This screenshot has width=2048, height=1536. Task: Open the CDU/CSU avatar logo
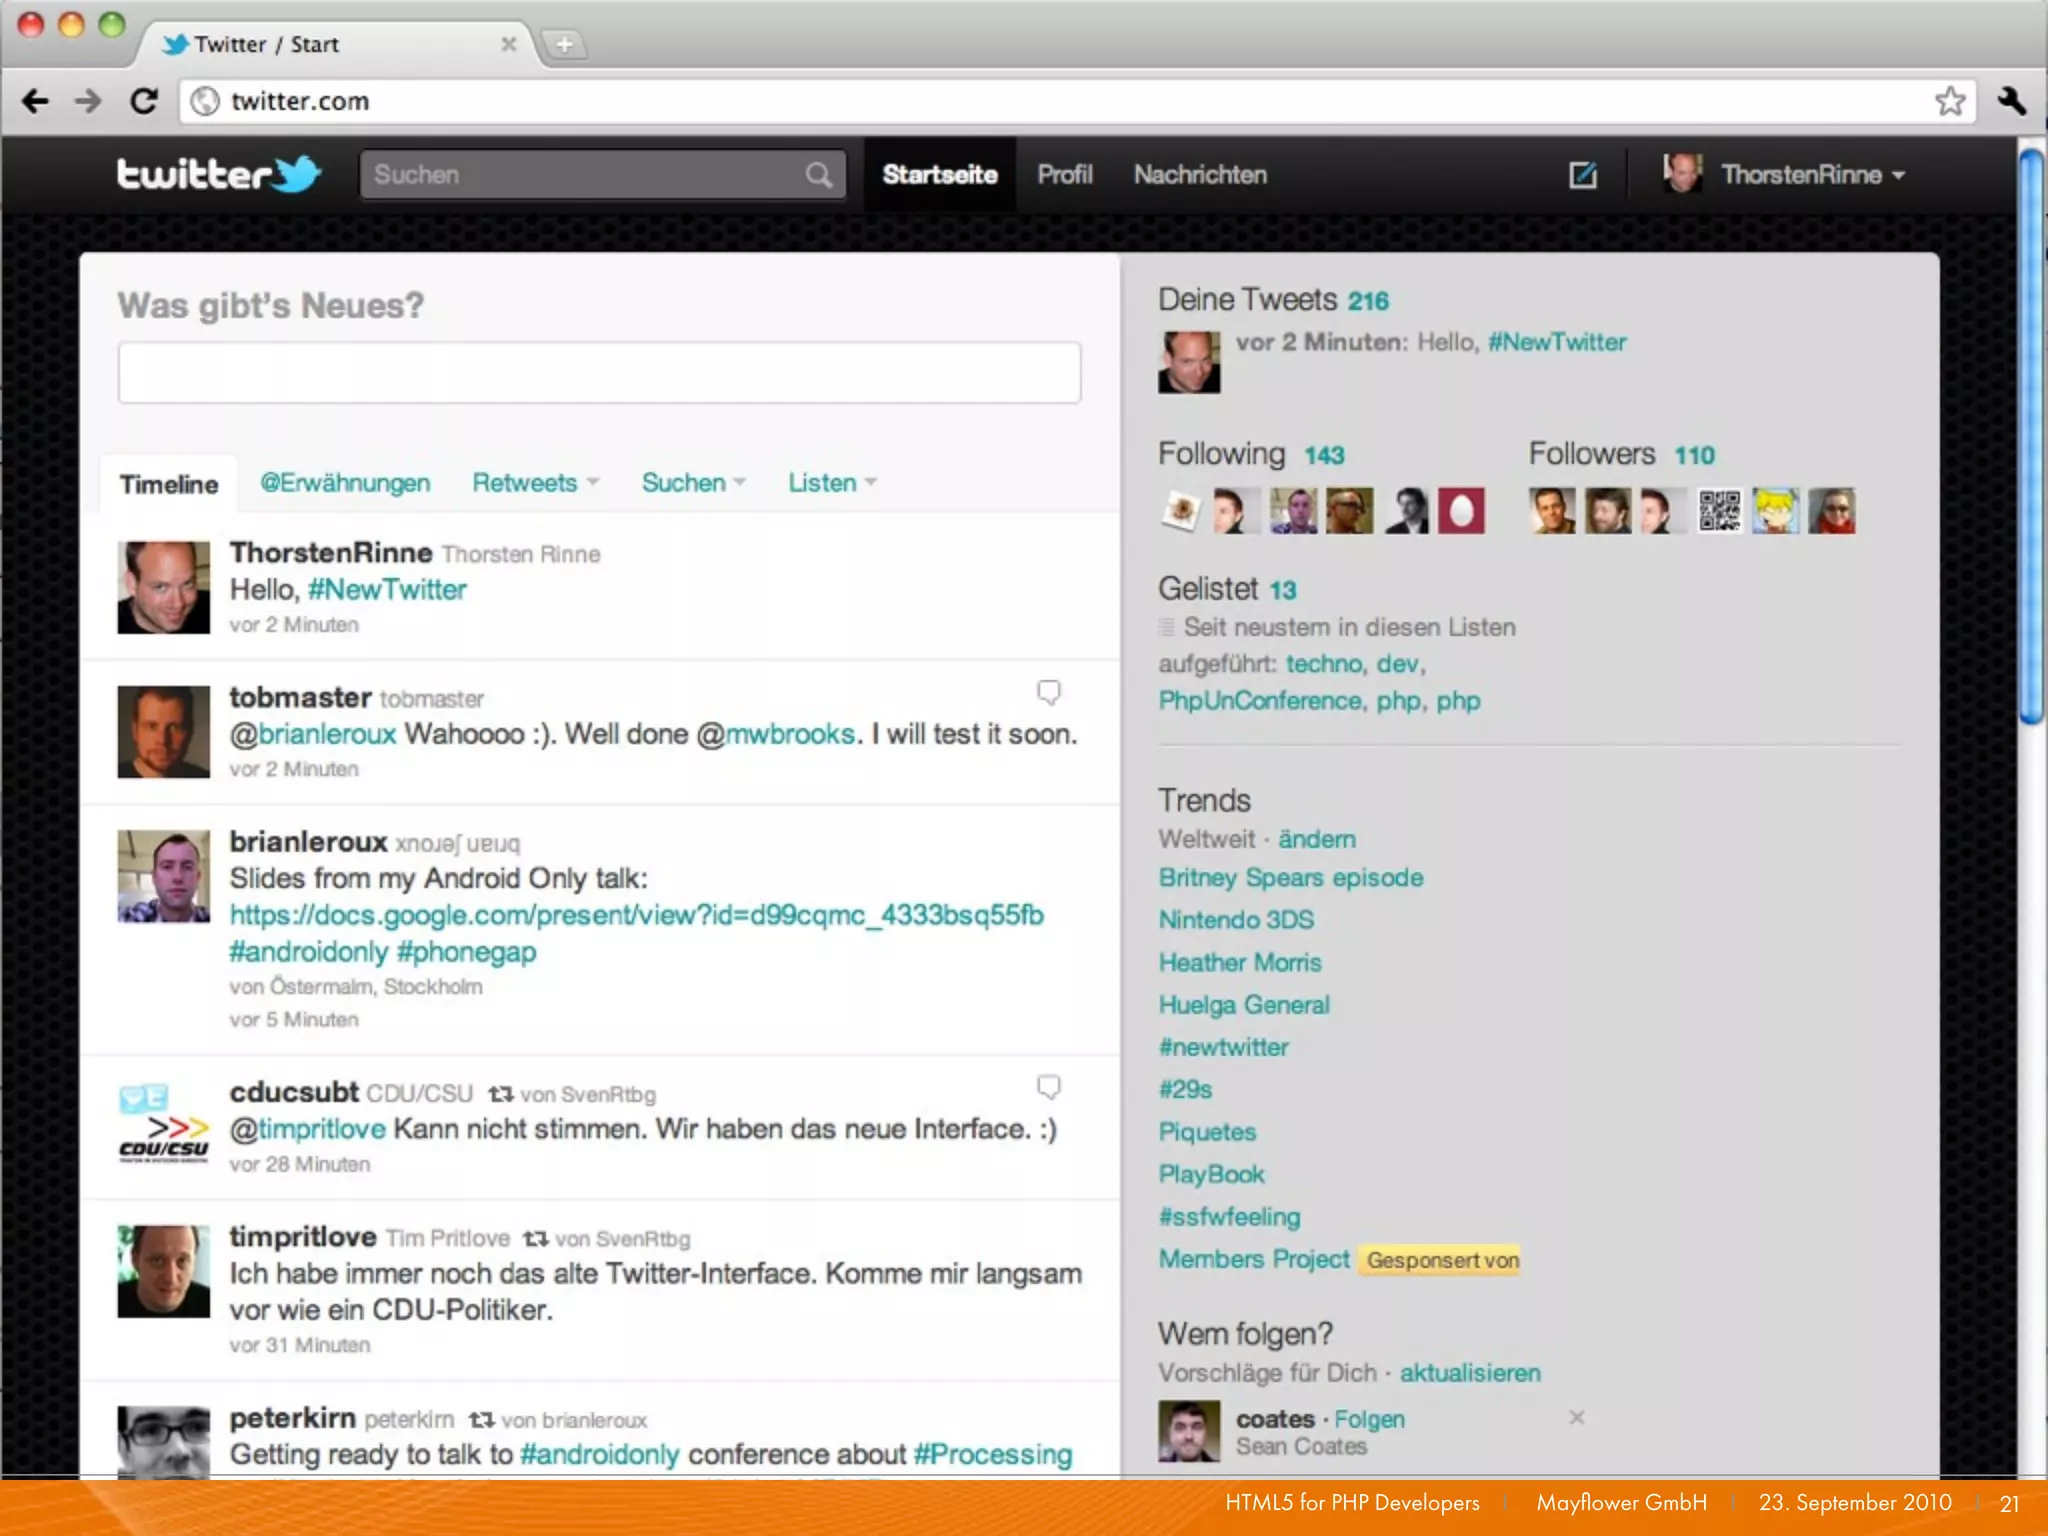click(x=164, y=1126)
